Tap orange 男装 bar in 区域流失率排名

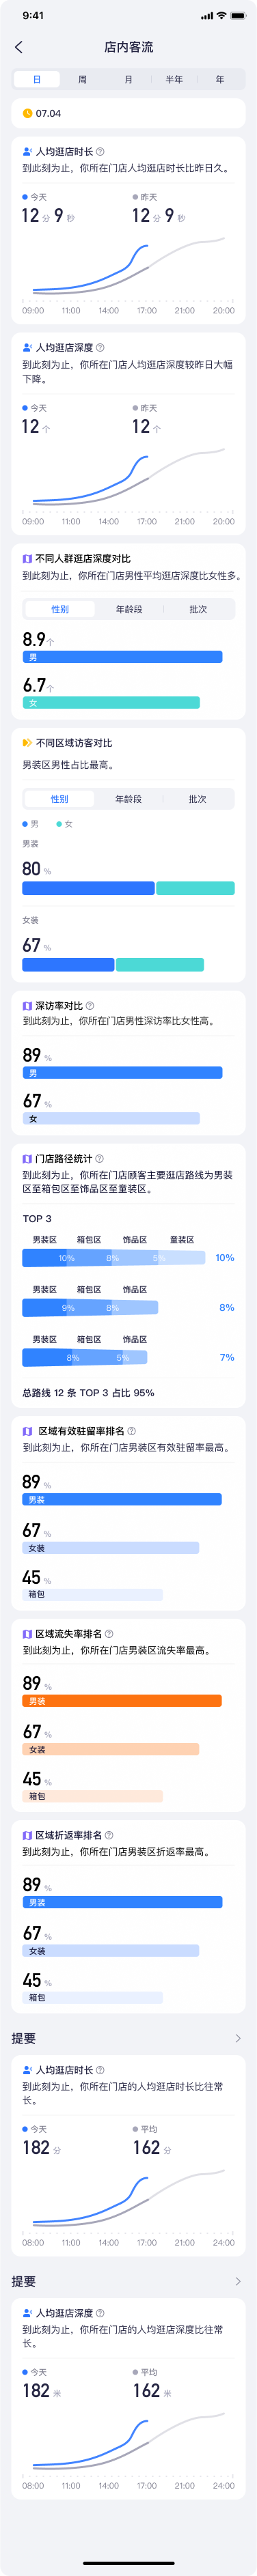(122, 1701)
